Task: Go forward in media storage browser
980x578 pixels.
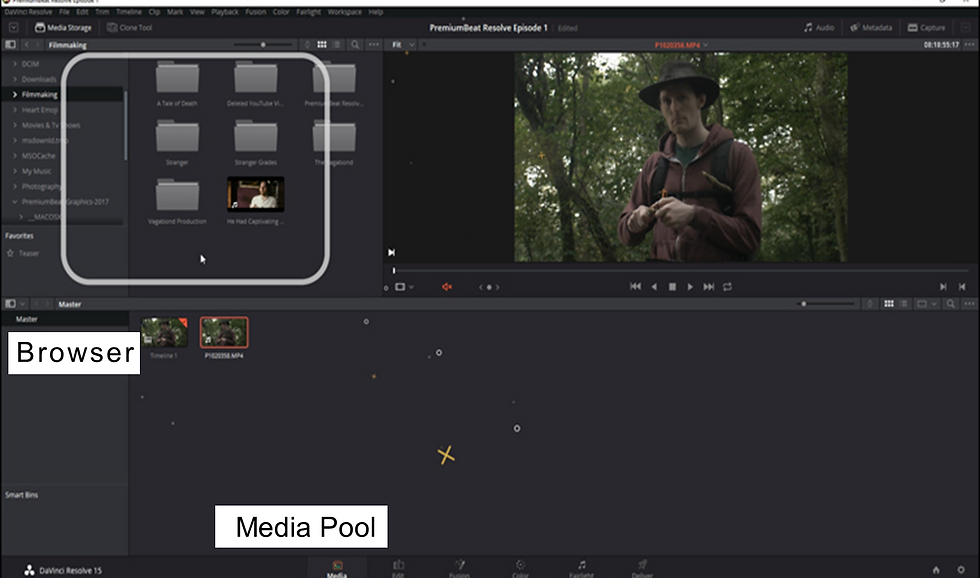Action: tap(38, 45)
